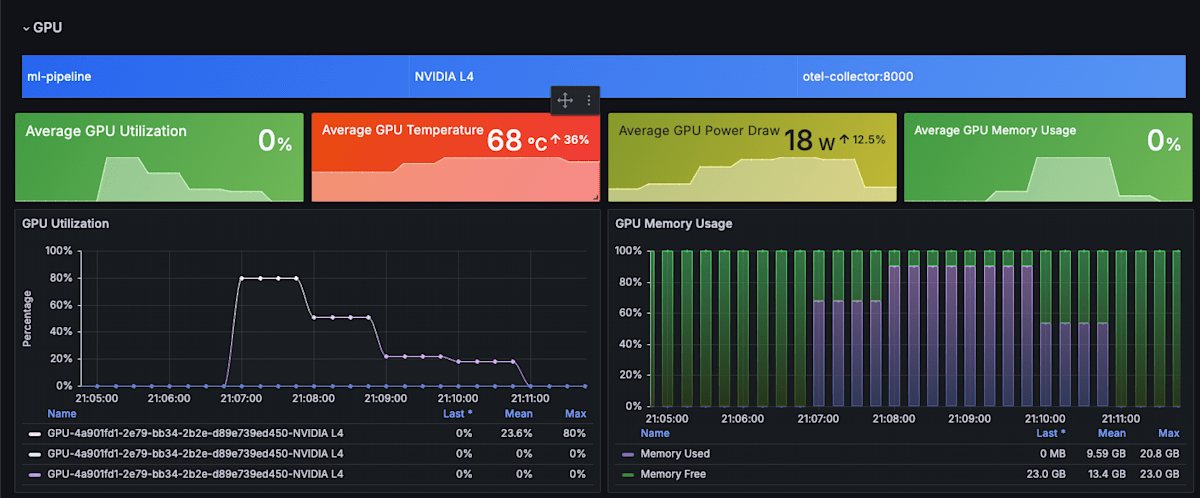Image resolution: width=1200 pixels, height=498 pixels.
Task: Click the 18 W power draw value
Action: click(x=809, y=141)
